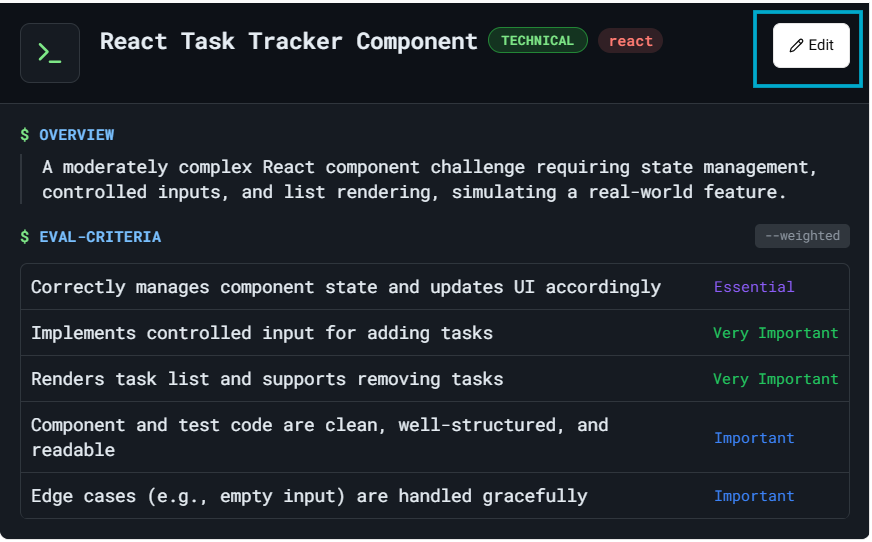Image resolution: width=872 pixels, height=542 pixels.
Task: Click the green TECHNICAL badge
Action: click(x=537, y=41)
